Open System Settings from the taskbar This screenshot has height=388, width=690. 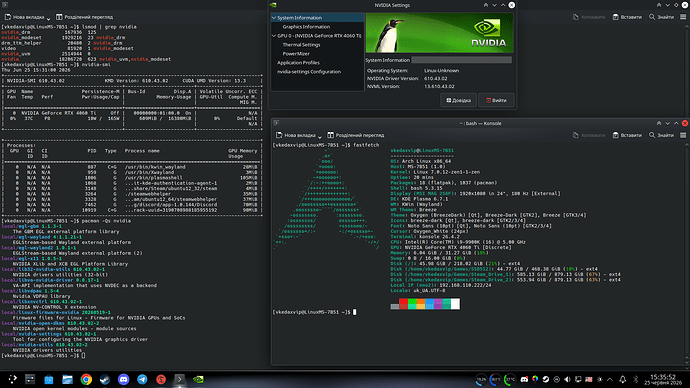[x=30, y=379]
